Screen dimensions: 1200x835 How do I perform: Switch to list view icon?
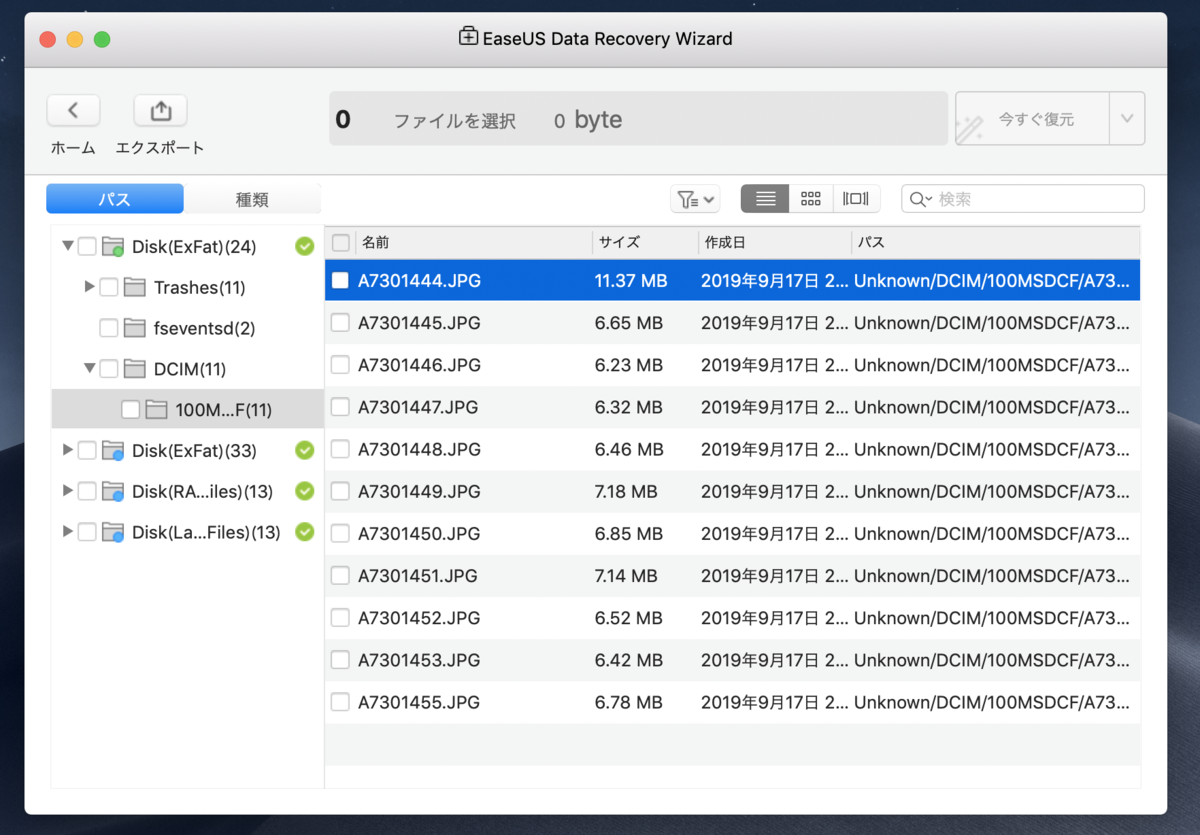pyautogui.click(x=765, y=199)
